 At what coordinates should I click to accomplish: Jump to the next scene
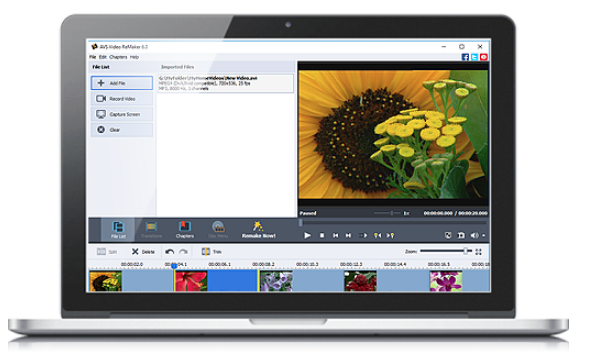363,235
